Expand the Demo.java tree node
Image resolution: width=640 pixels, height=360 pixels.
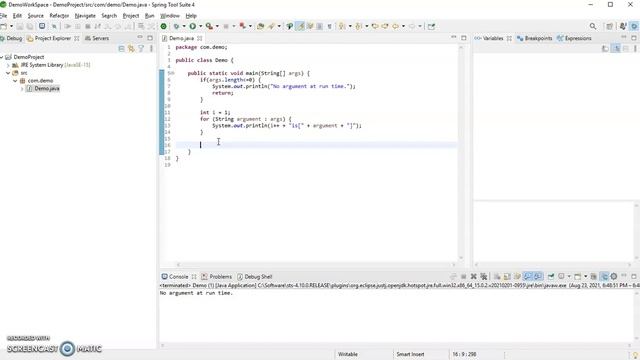(22, 89)
